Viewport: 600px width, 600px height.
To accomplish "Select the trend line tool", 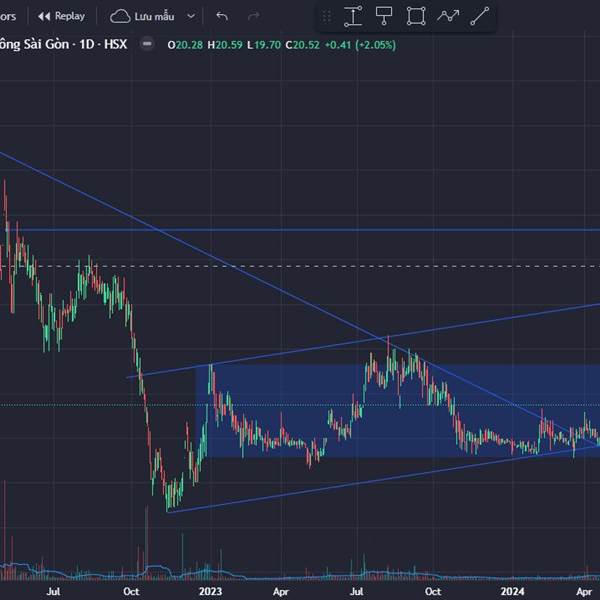I will pyautogui.click(x=479, y=16).
